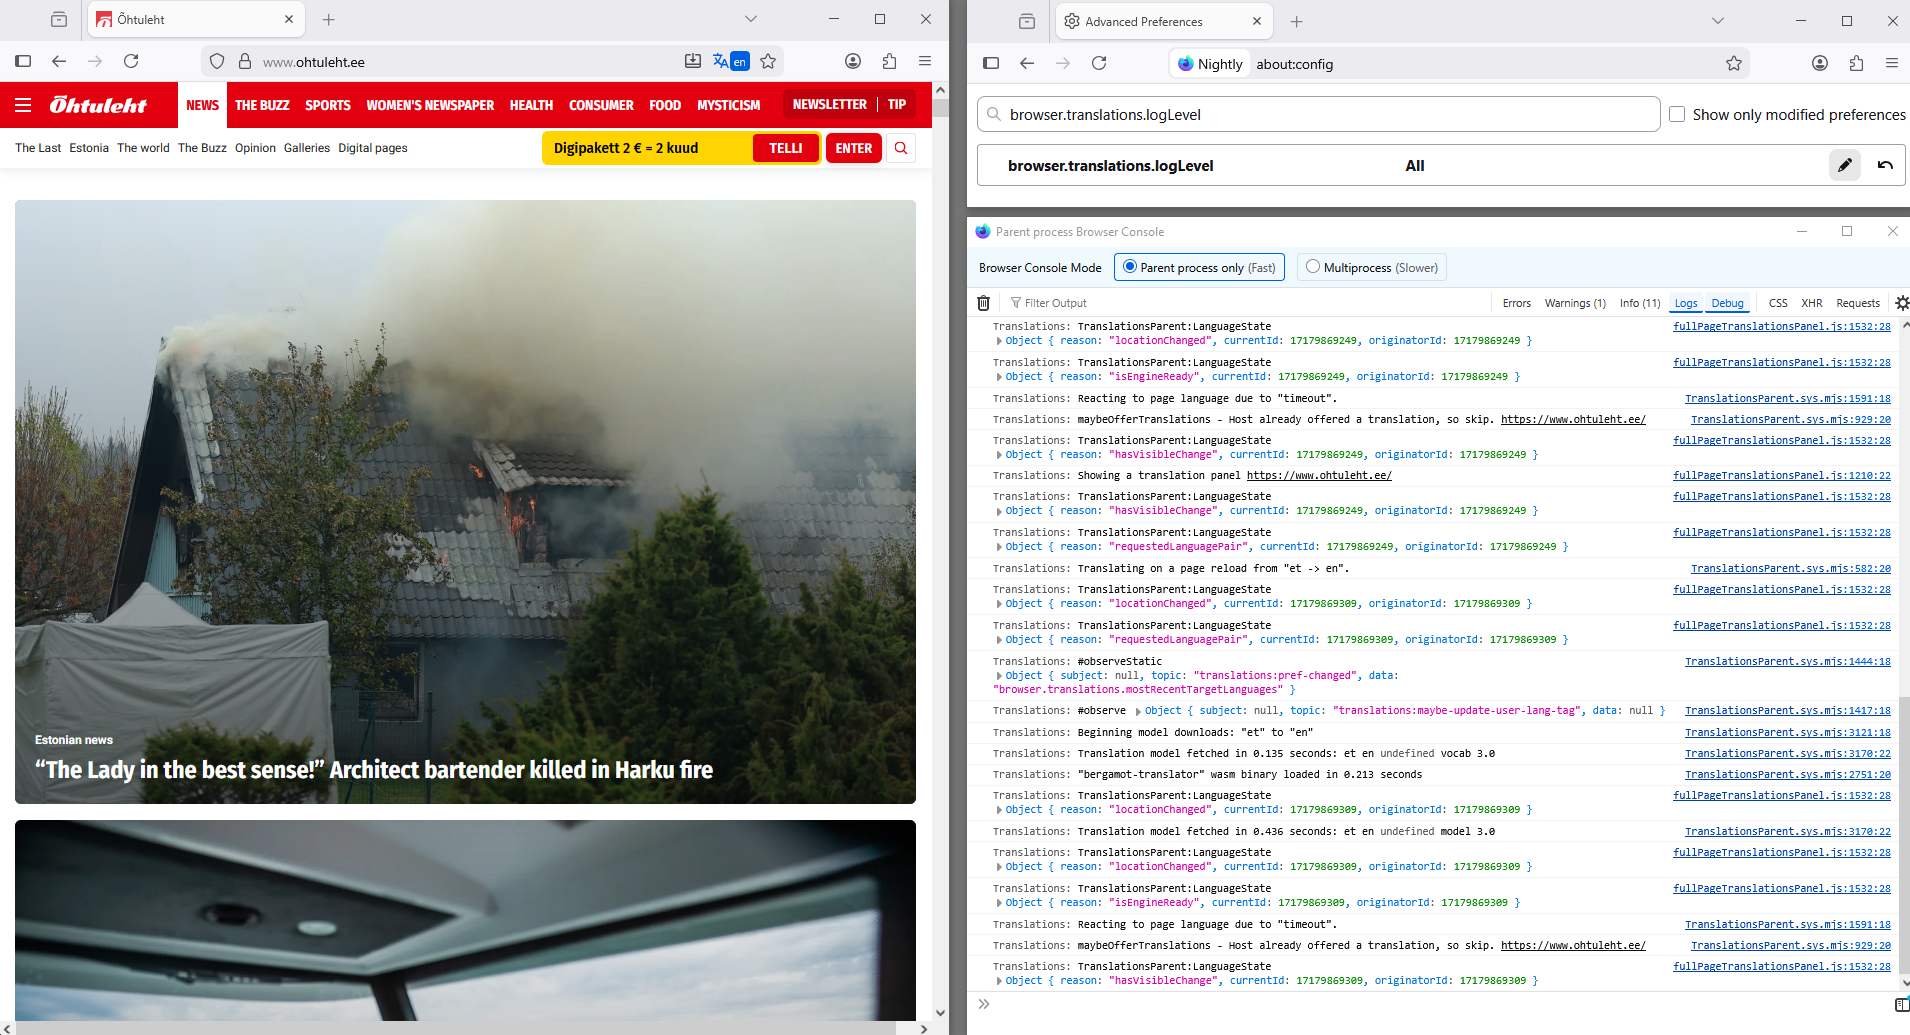Open the Browser Console settings gear
This screenshot has width=1910, height=1035.
click(x=1901, y=303)
